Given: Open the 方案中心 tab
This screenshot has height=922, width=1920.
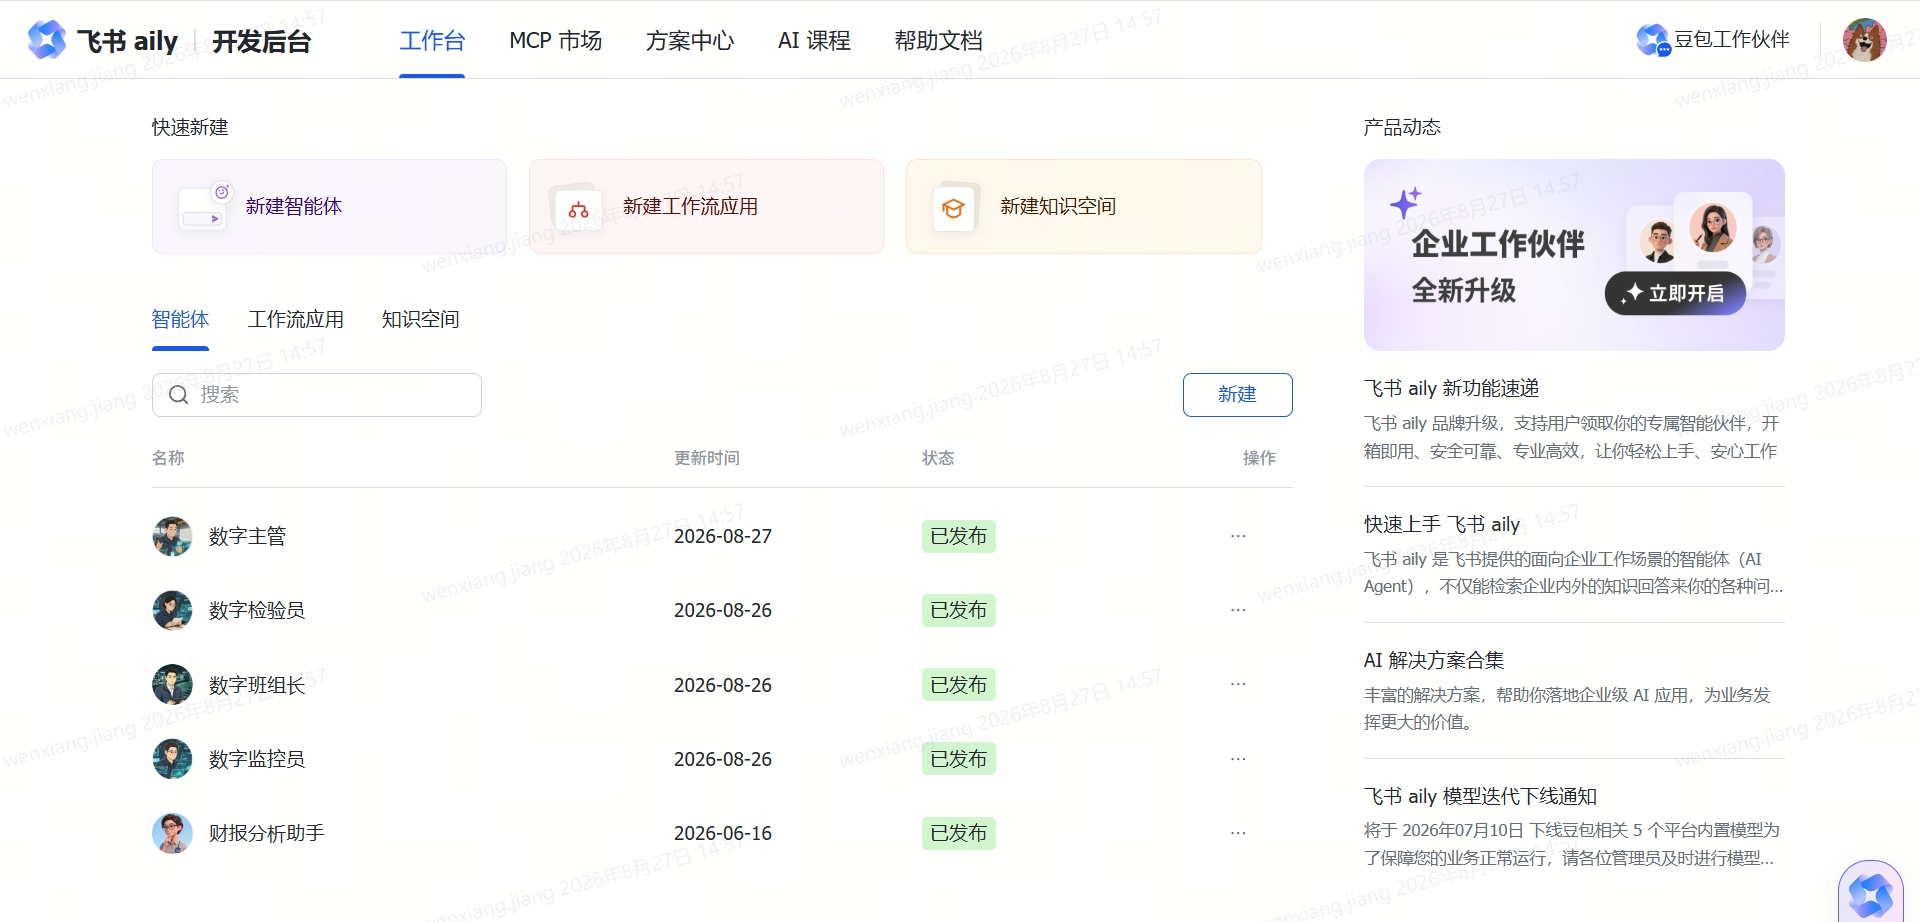Looking at the screenshot, I should 690,41.
